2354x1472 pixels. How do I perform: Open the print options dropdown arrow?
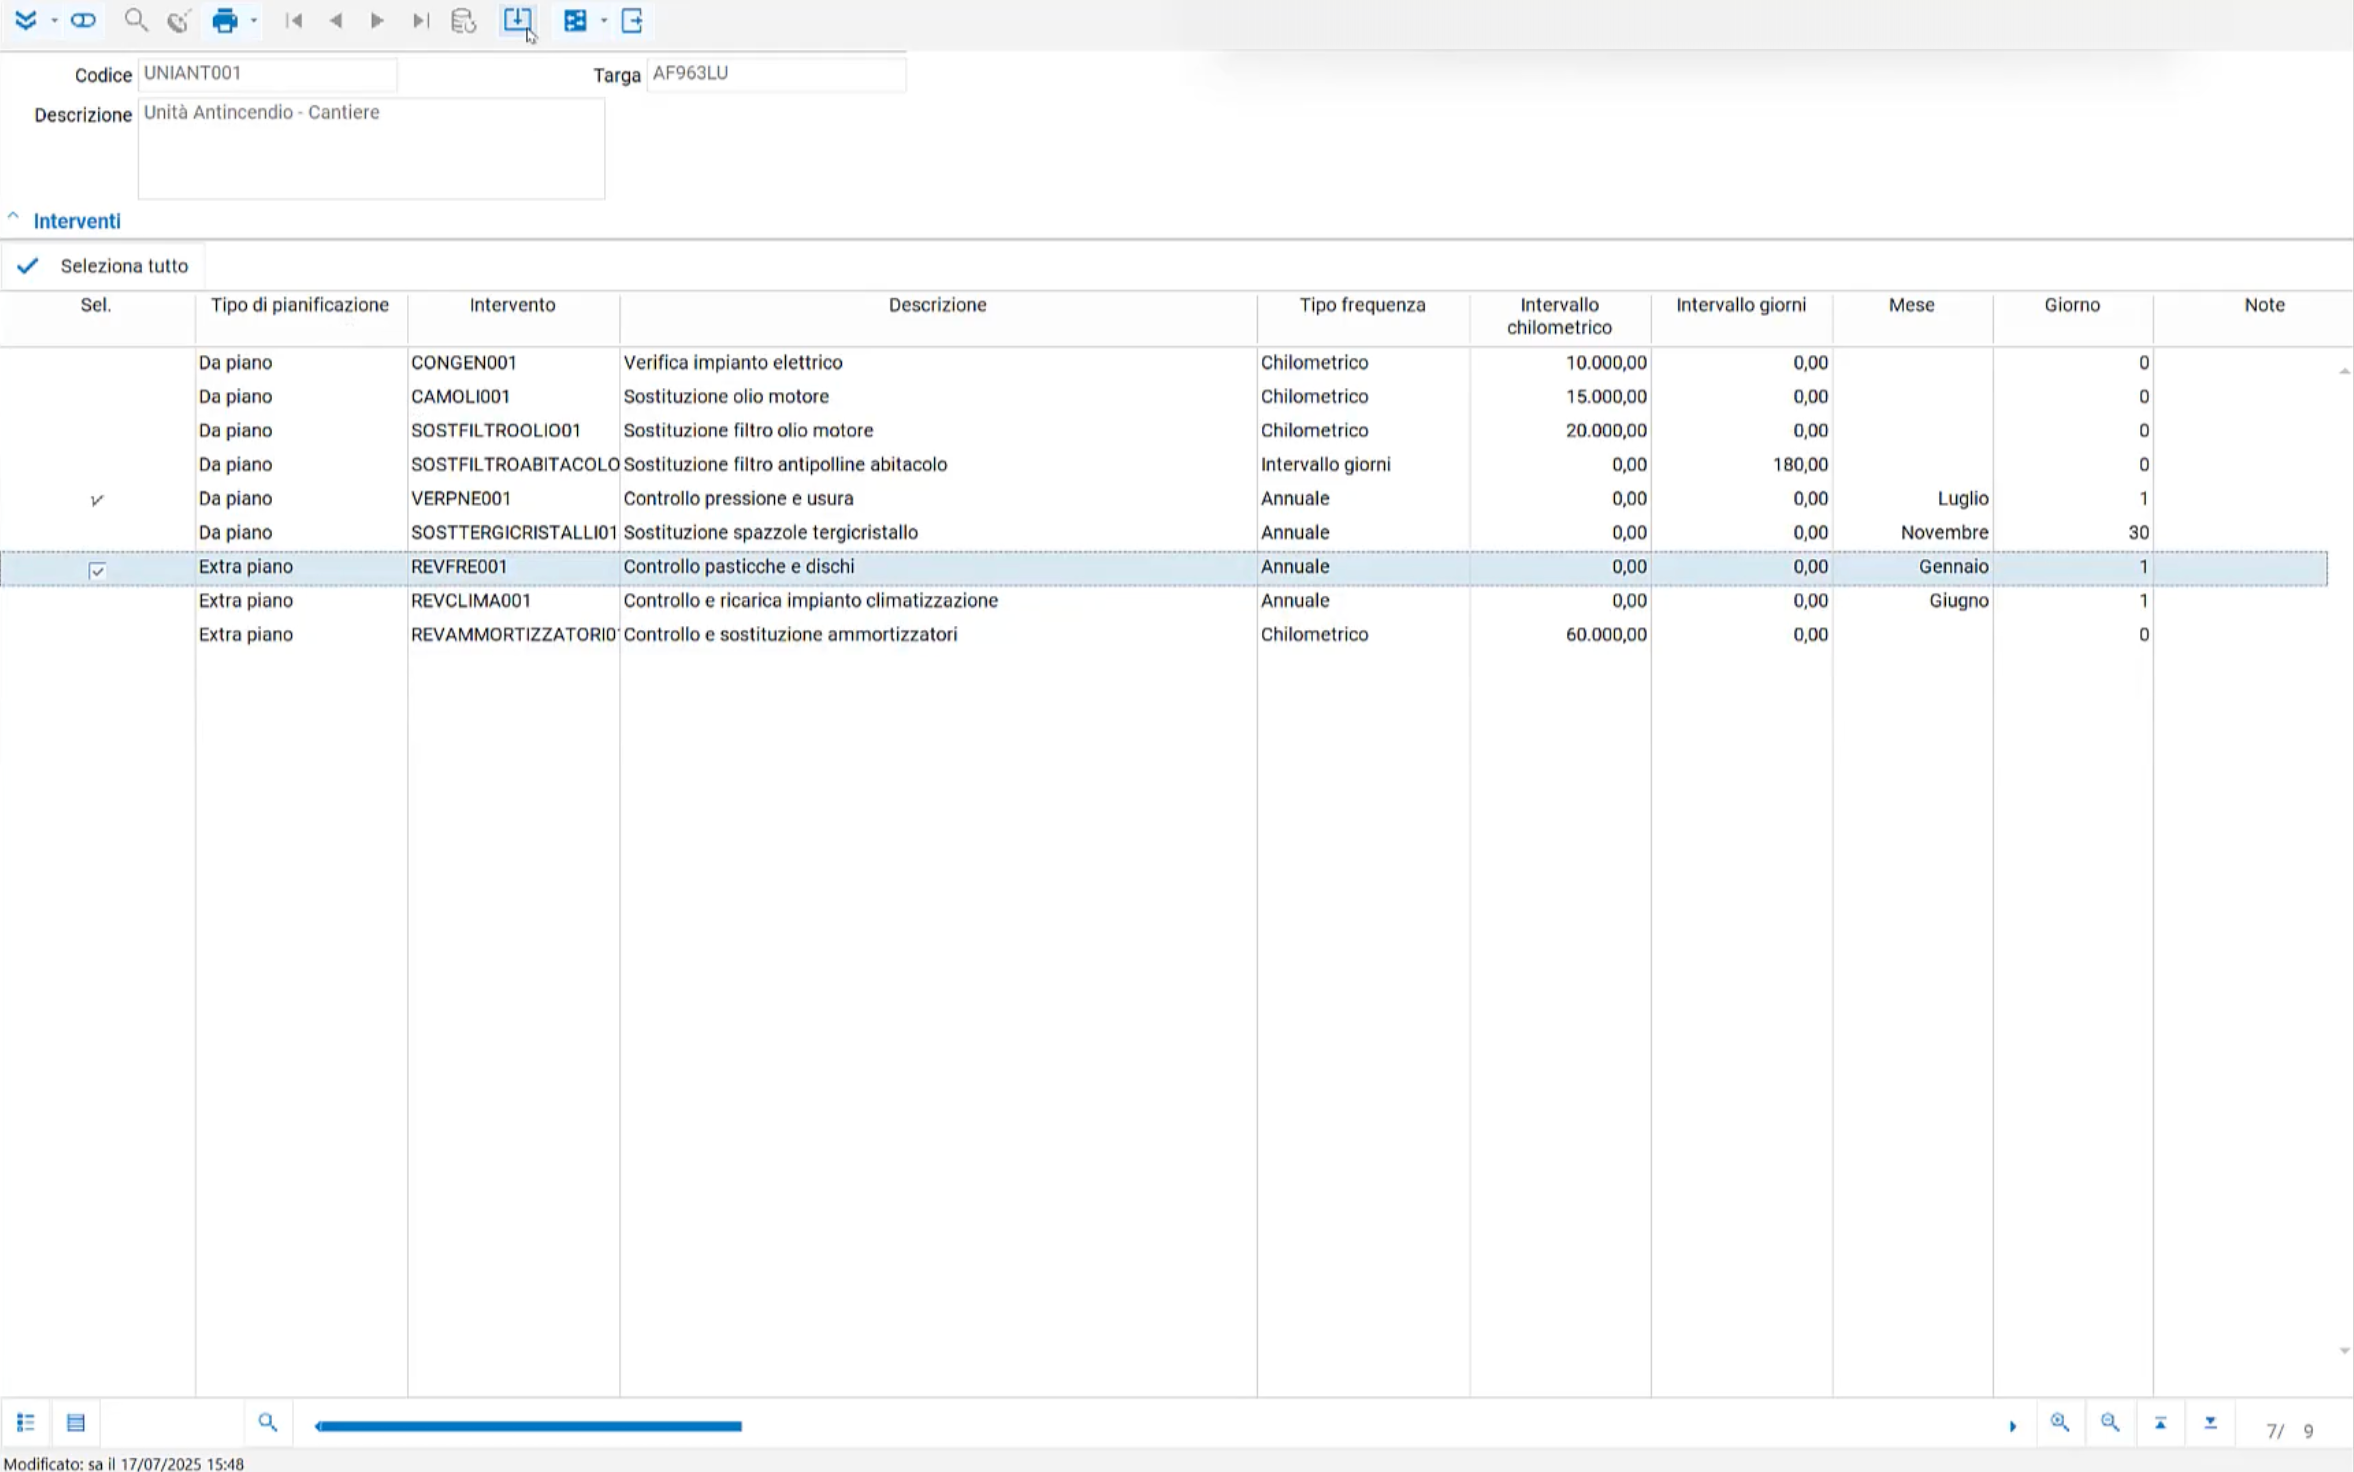tap(254, 21)
